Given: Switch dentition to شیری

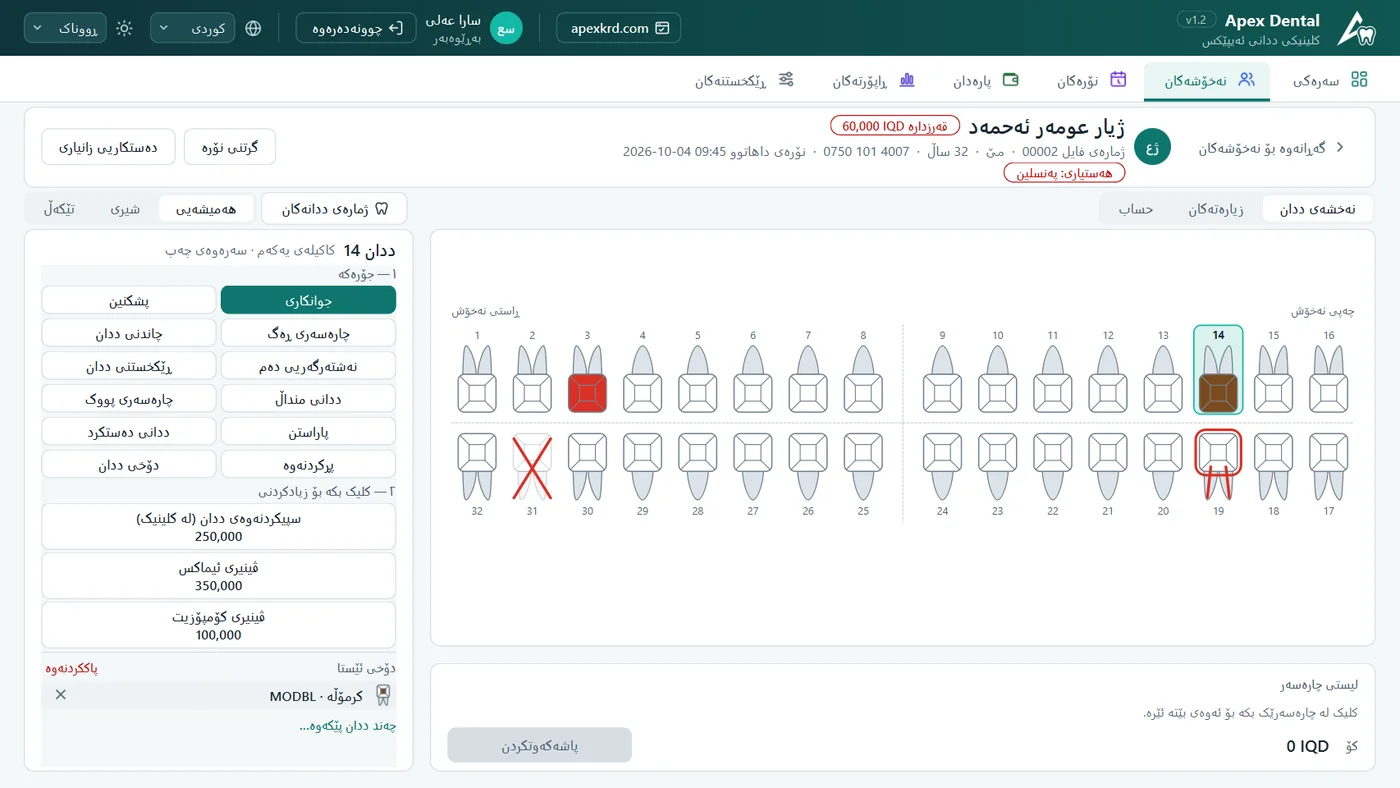Looking at the screenshot, I should [125, 209].
